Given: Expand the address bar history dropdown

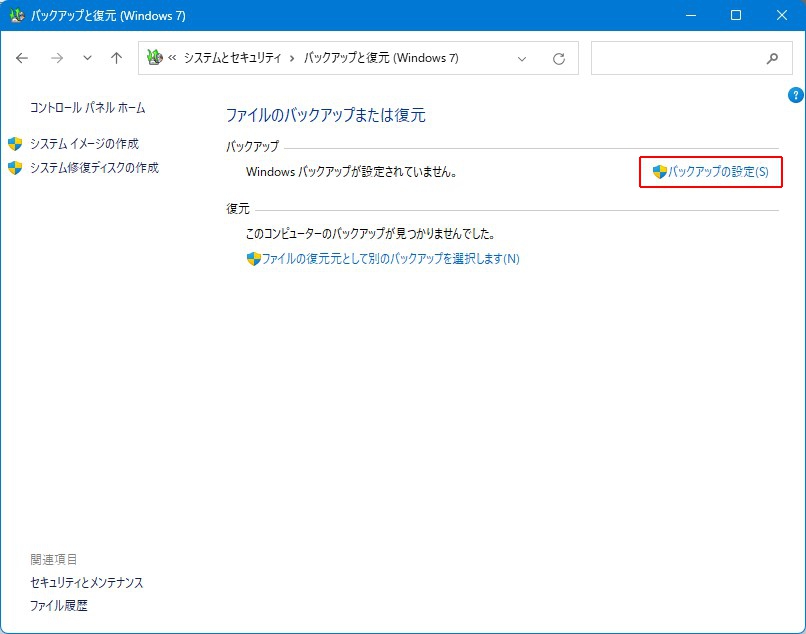Looking at the screenshot, I should [522, 58].
